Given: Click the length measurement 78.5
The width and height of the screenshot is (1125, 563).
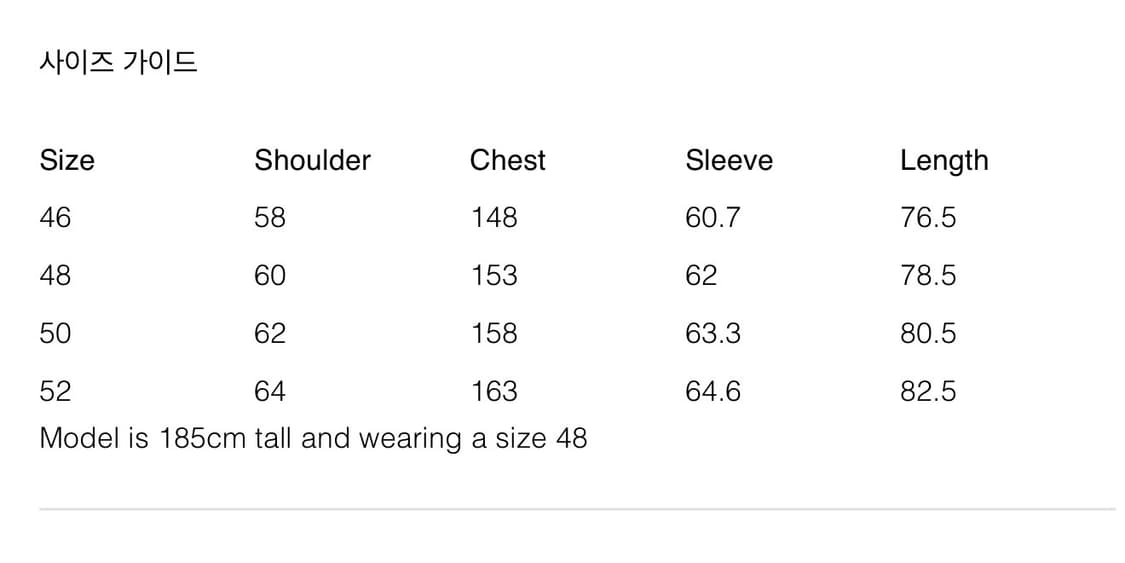Looking at the screenshot, I should pyautogui.click(x=928, y=275).
